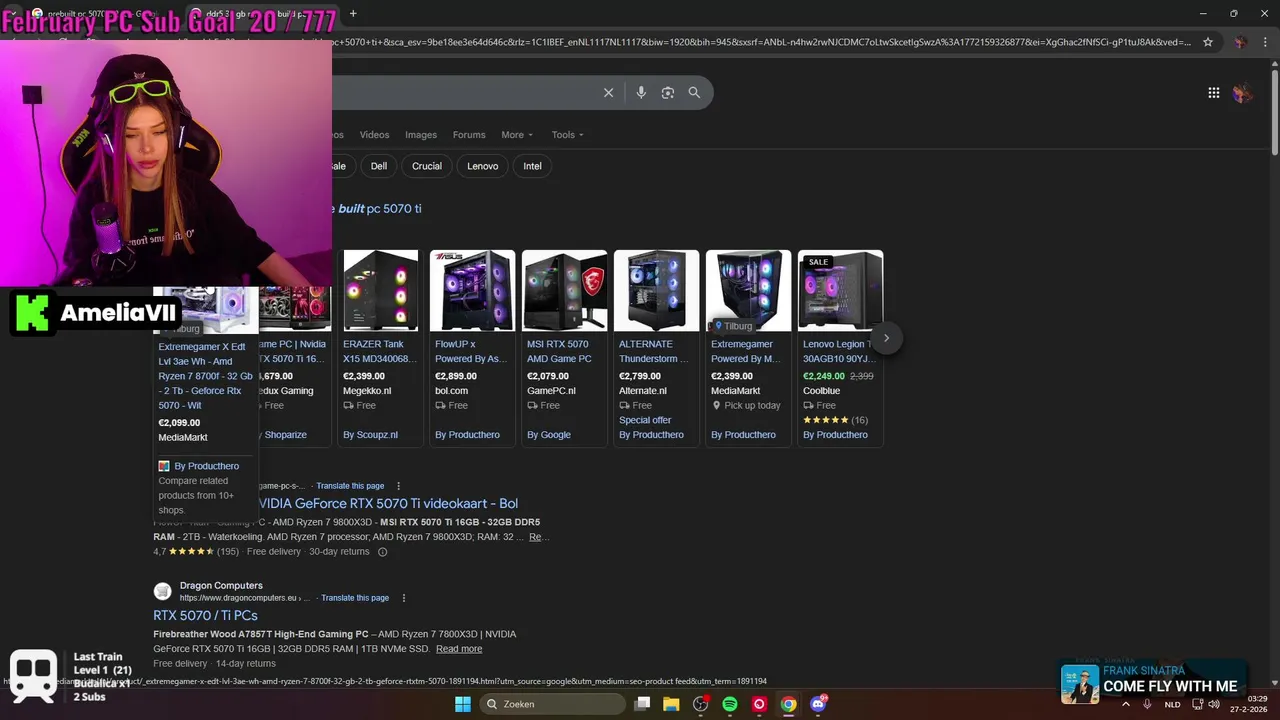This screenshot has width=1280, height=720.
Task: Switch to Images results tab
Action: [421, 135]
